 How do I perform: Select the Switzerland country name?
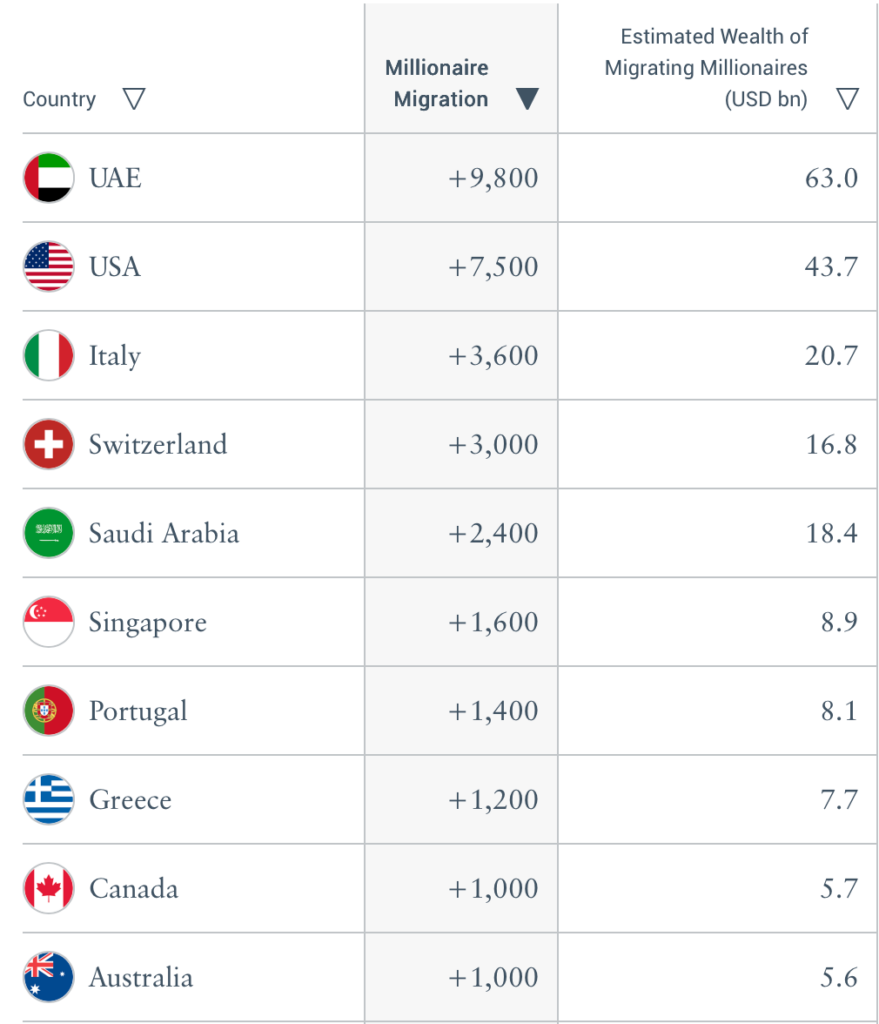(158, 444)
